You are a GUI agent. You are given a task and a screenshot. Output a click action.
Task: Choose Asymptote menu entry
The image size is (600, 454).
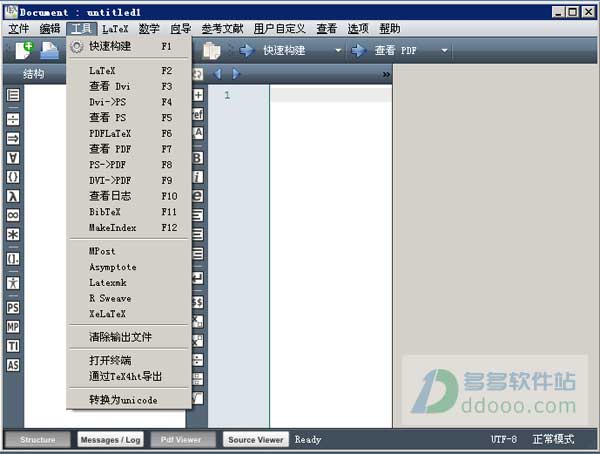click(x=129, y=267)
